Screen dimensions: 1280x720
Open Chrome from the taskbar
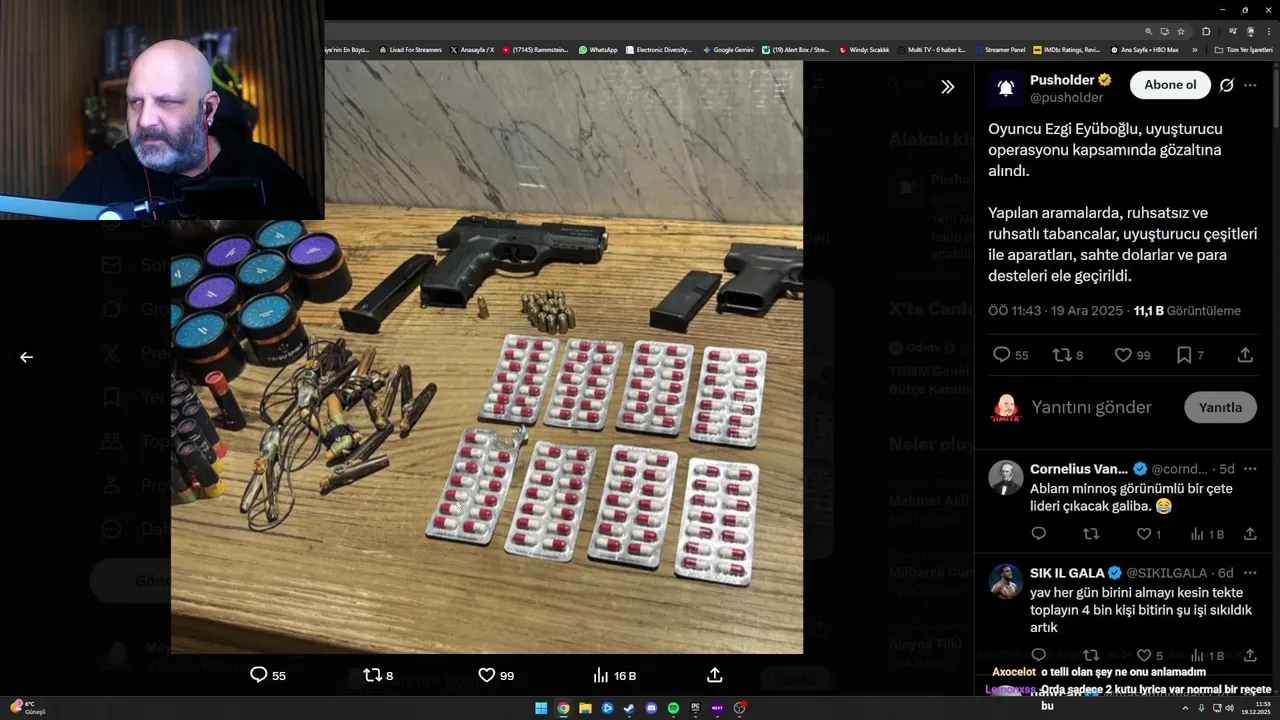[563, 708]
